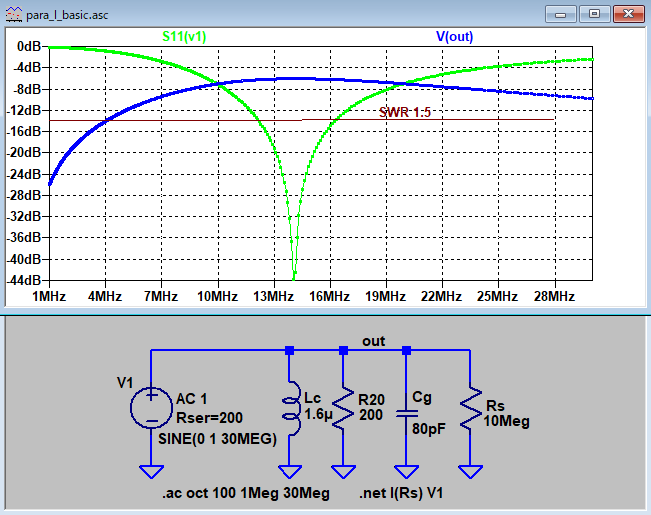Click the 'out' net label
Viewport: 651px width, 515px height.
pos(374,341)
